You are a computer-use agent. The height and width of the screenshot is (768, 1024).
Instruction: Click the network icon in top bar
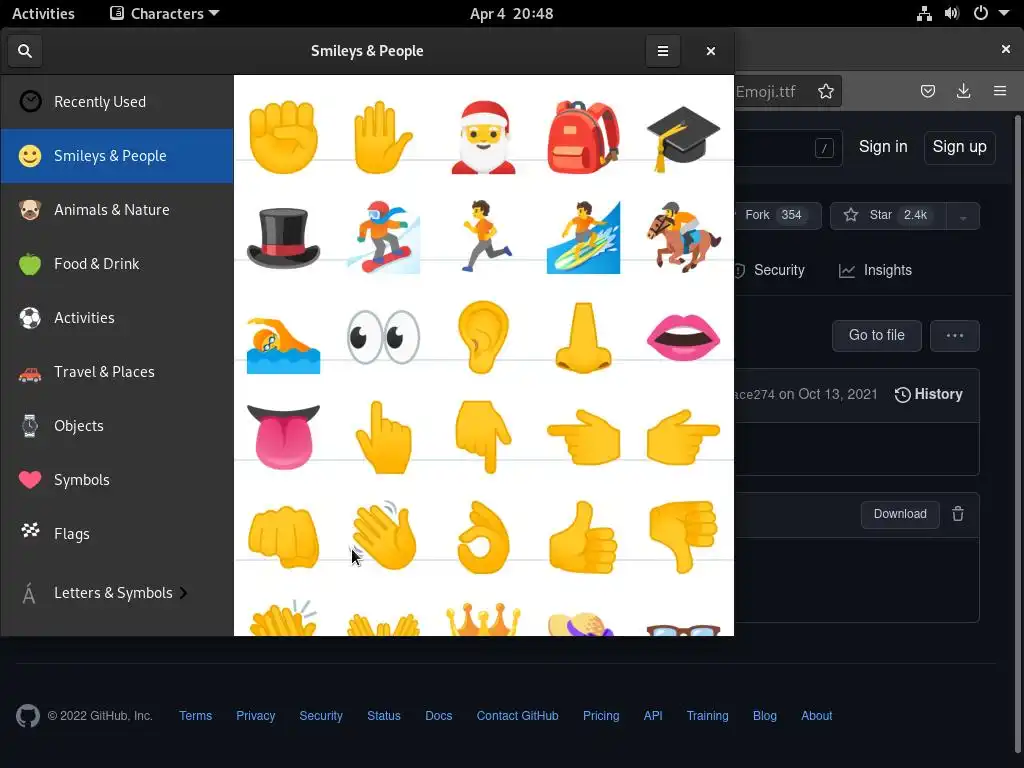pos(924,13)
